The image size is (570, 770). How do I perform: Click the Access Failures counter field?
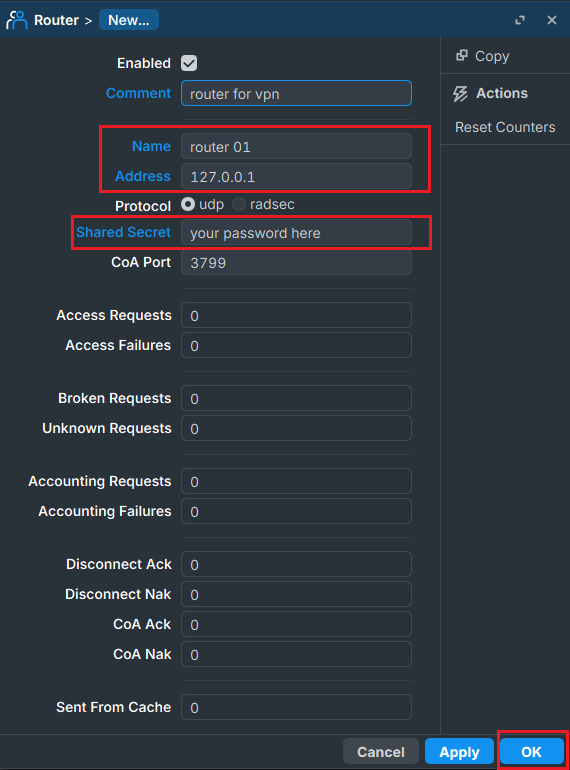click(296, 345)
